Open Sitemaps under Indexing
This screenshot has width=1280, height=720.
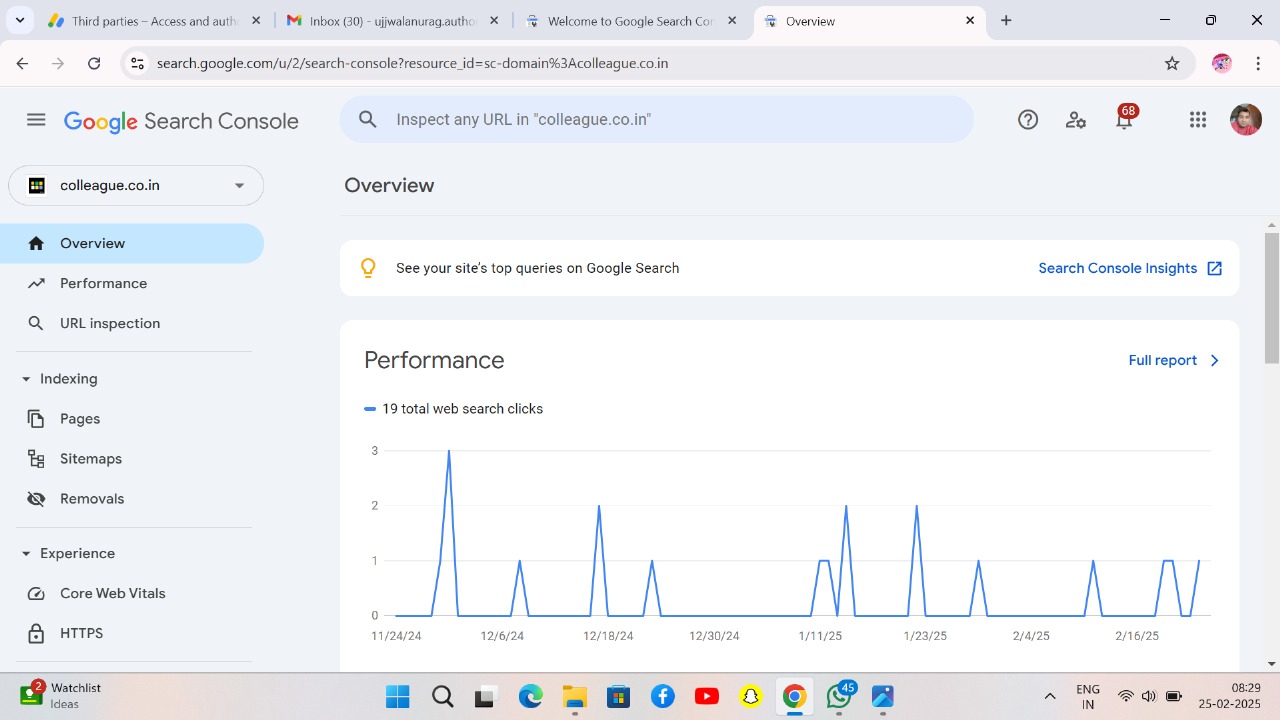pos(132,459)
